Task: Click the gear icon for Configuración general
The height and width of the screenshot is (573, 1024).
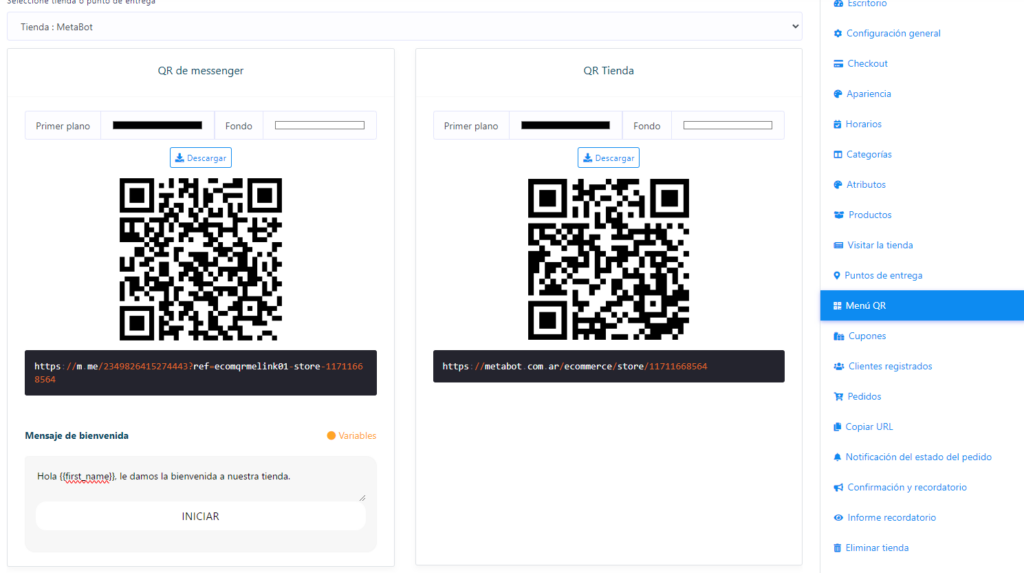Action: 838,33
